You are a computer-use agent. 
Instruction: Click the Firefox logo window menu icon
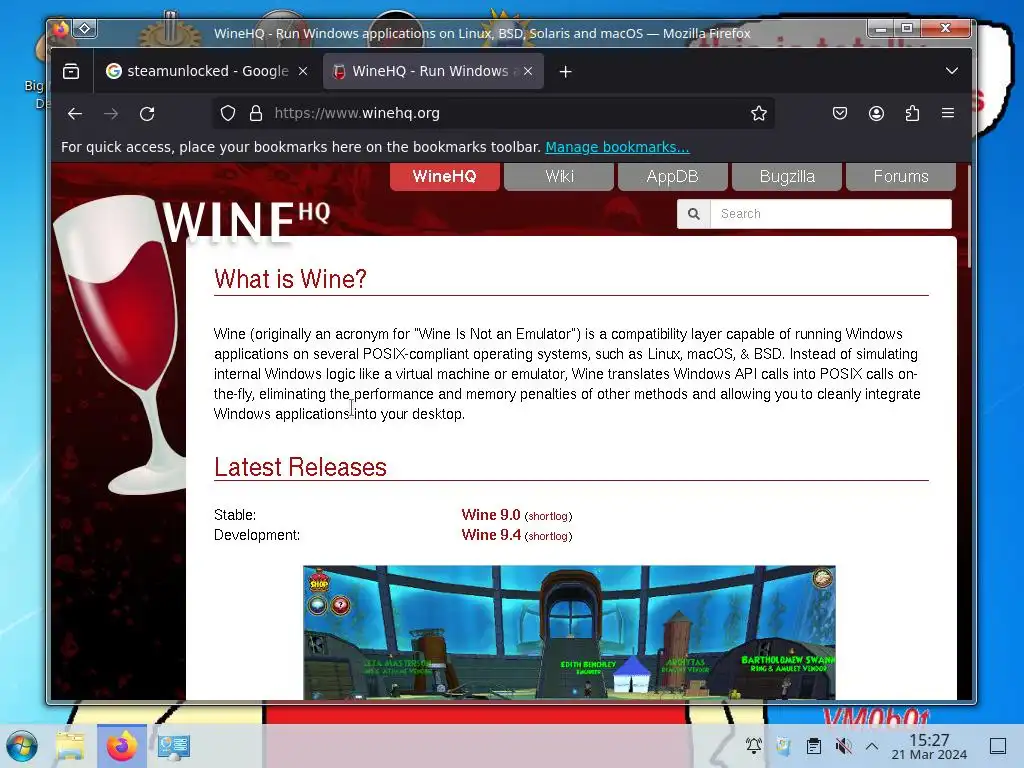[61, 29]
